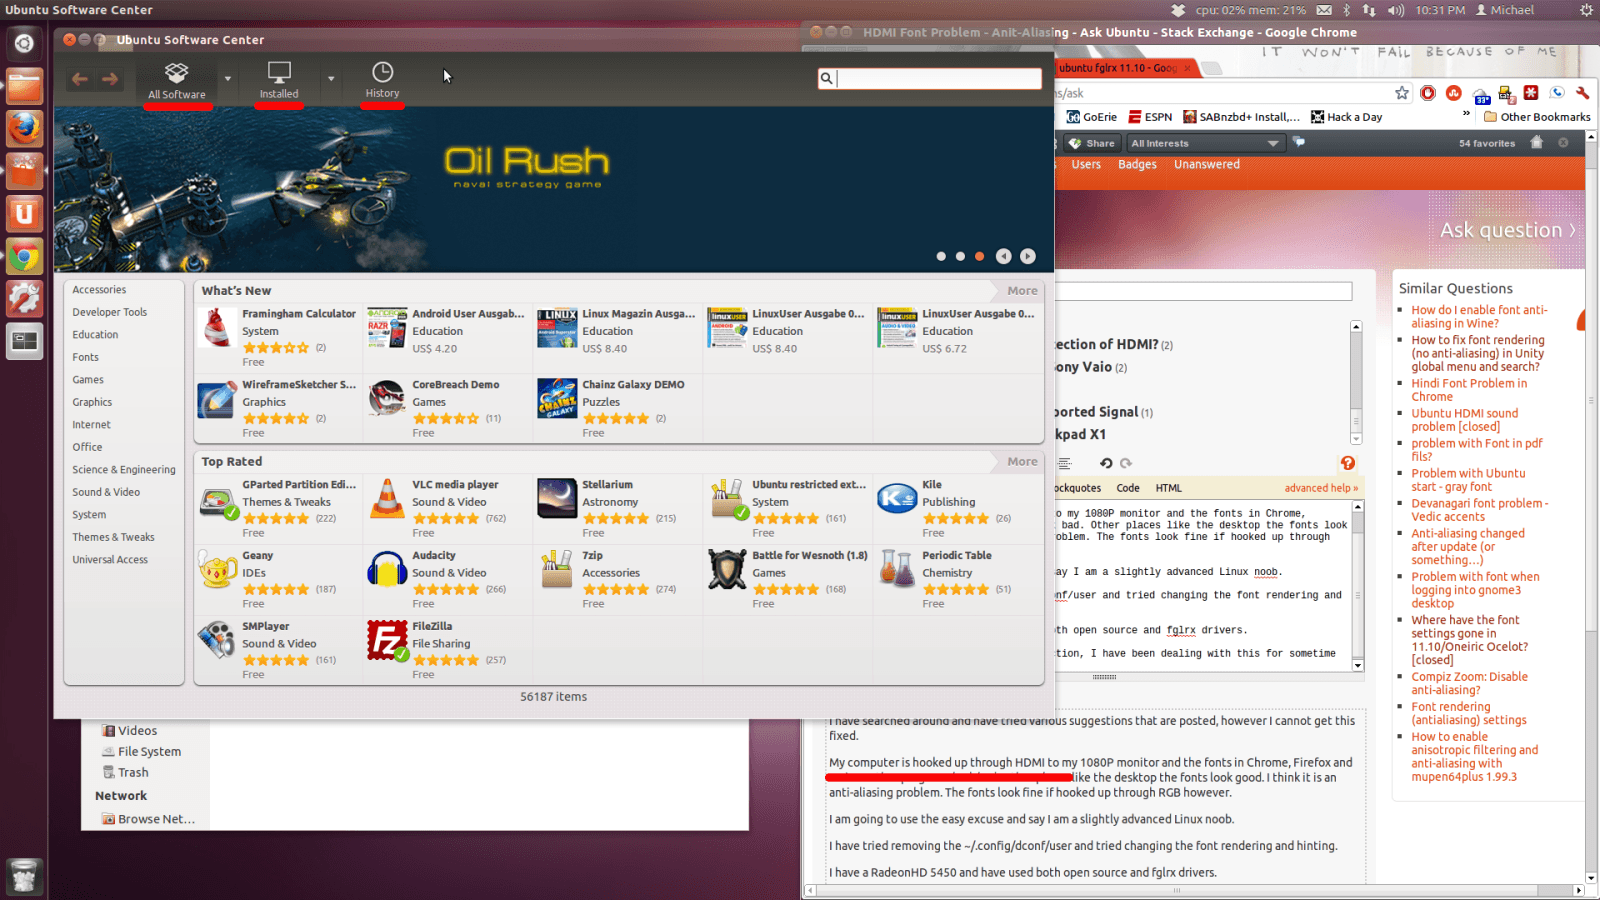Click the Share button in Chrome toolbar

coord(1092,143)
